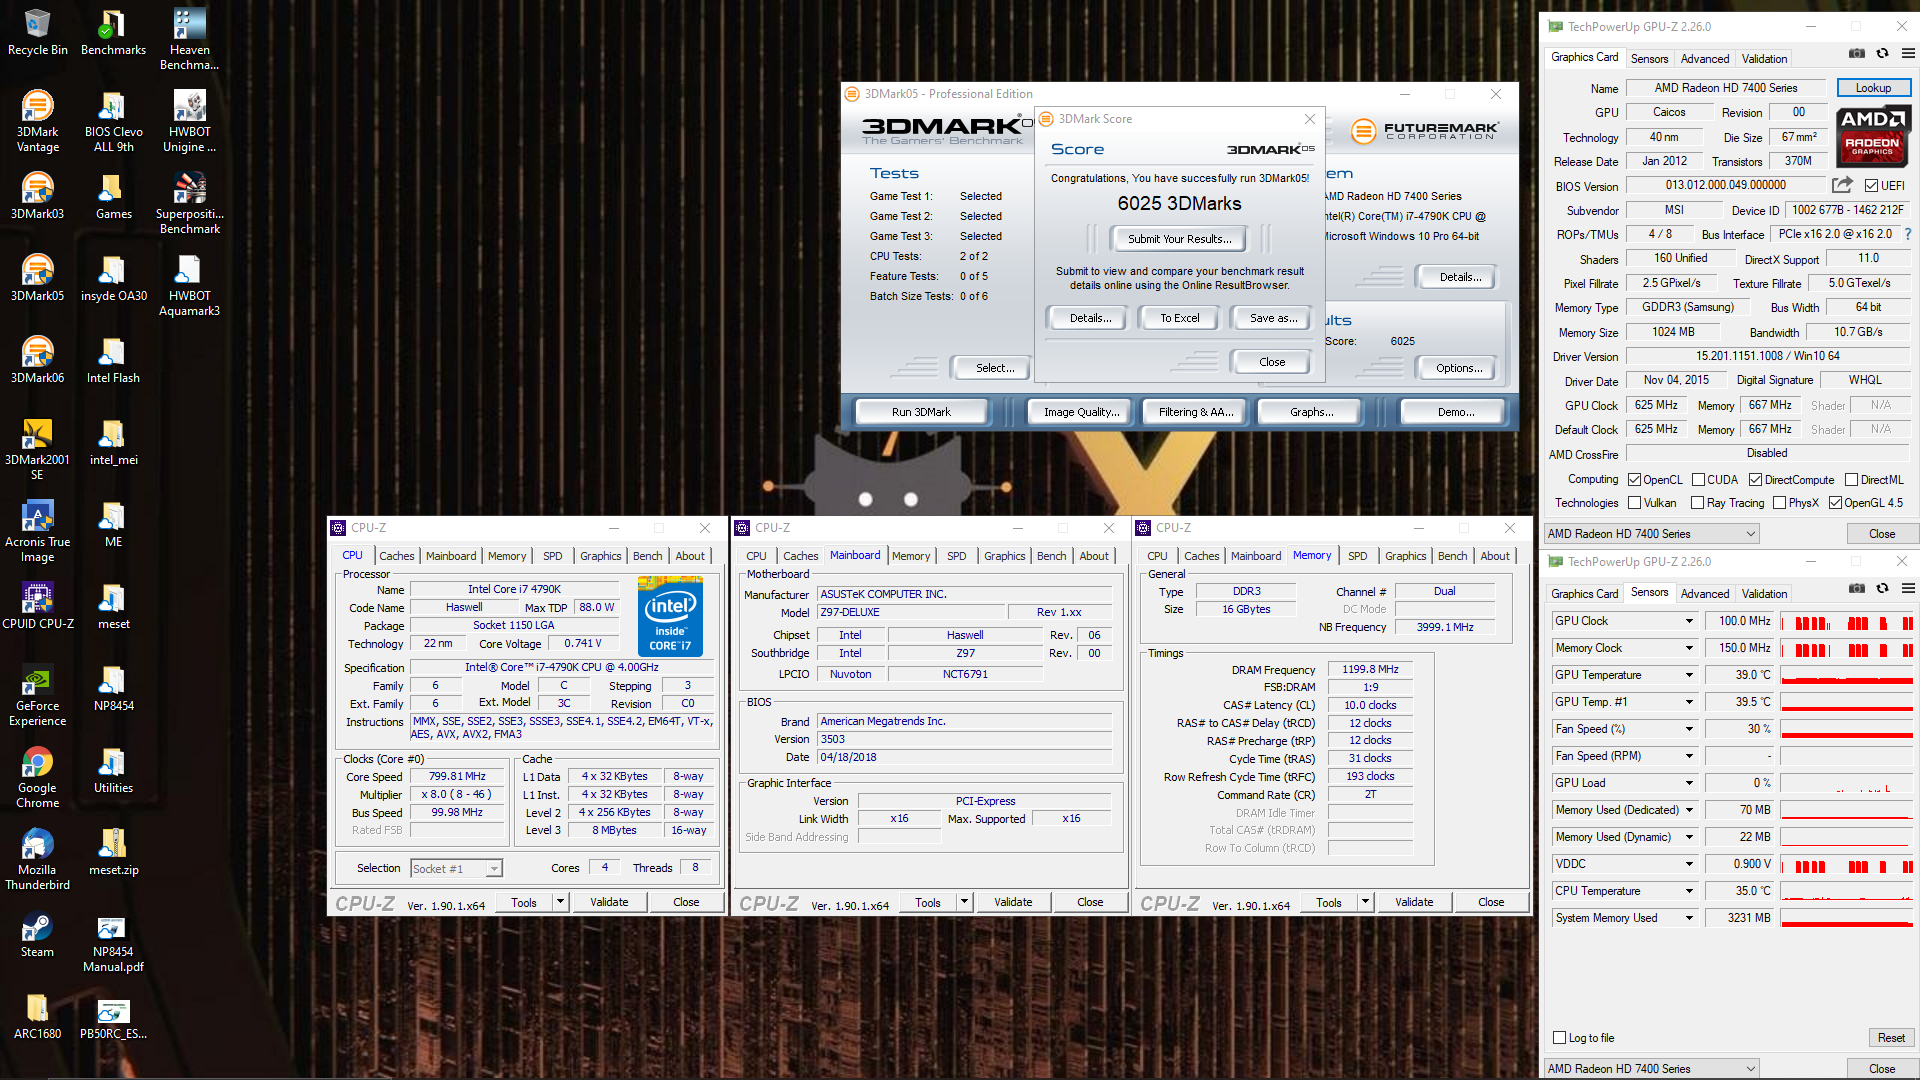
Task: Switch to Caches tab in CPU-Z CPU window
Action: point(396,556)
